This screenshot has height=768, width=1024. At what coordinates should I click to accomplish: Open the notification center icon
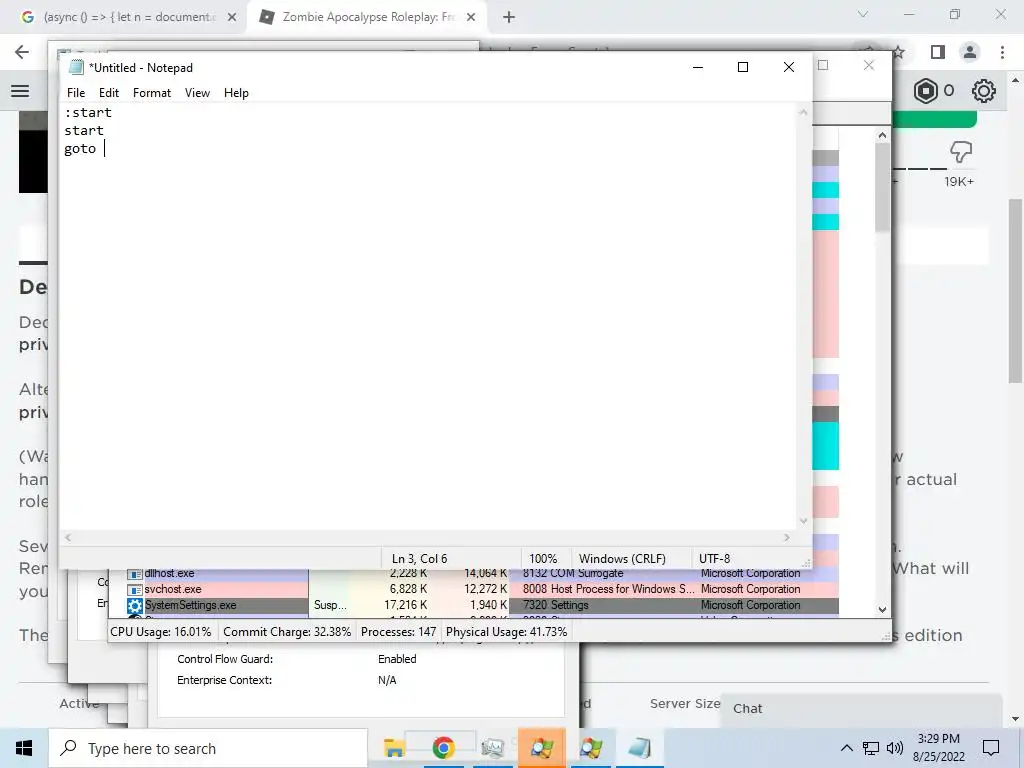(x=991, y=748)
